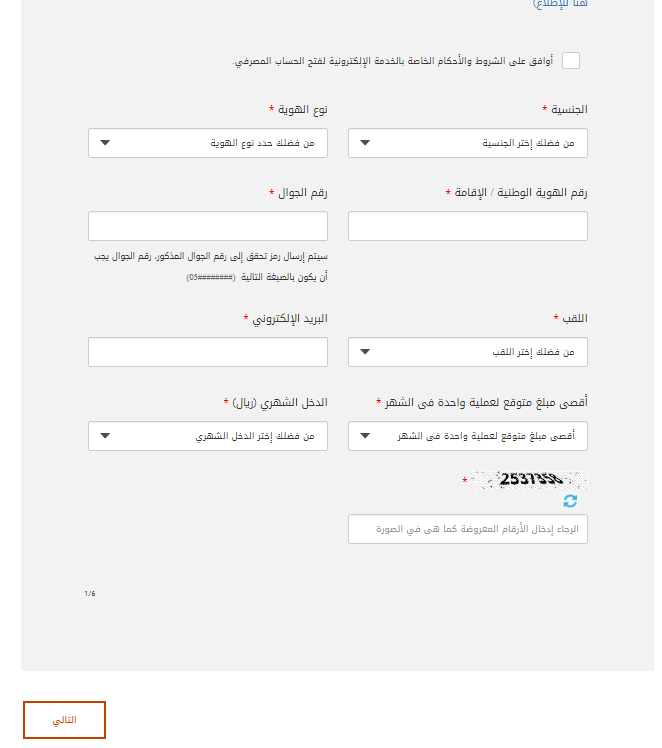The width and height of the screenshot is (662, 748).
Task: Click the captcha number image
Action: [x=530, y=480]
